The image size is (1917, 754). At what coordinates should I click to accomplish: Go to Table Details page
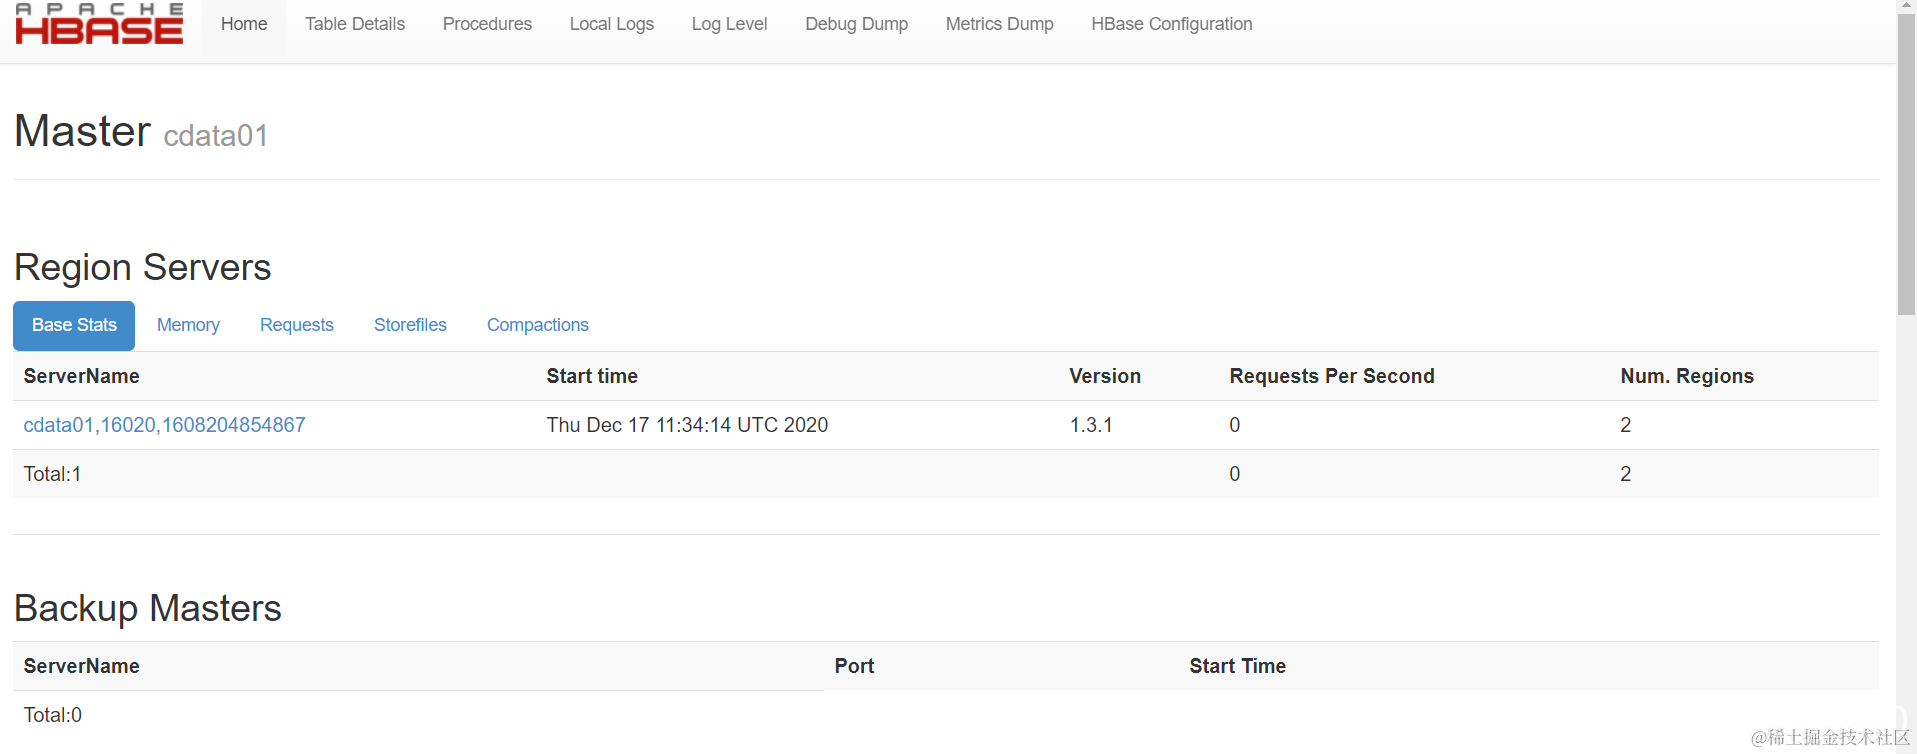click(x=355, y=24)
